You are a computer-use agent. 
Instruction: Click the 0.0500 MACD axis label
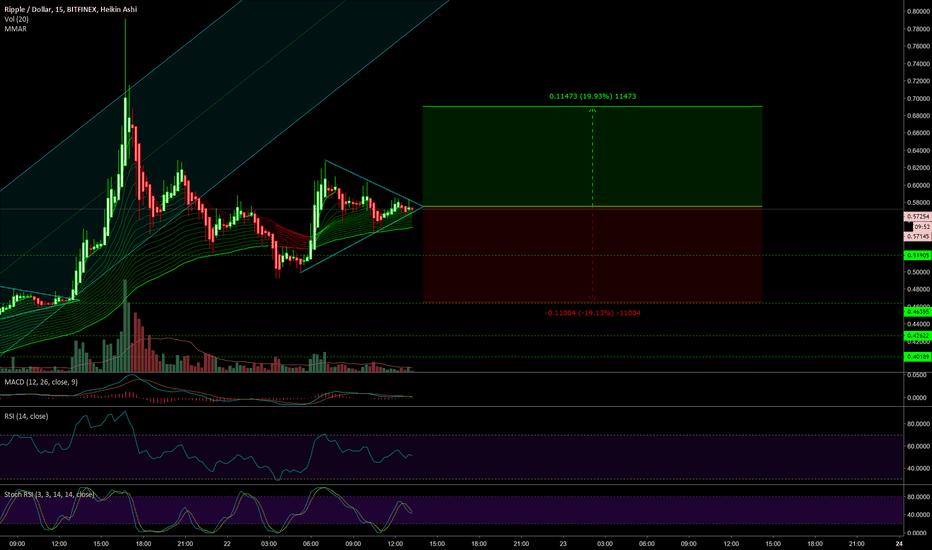(918, 375)
